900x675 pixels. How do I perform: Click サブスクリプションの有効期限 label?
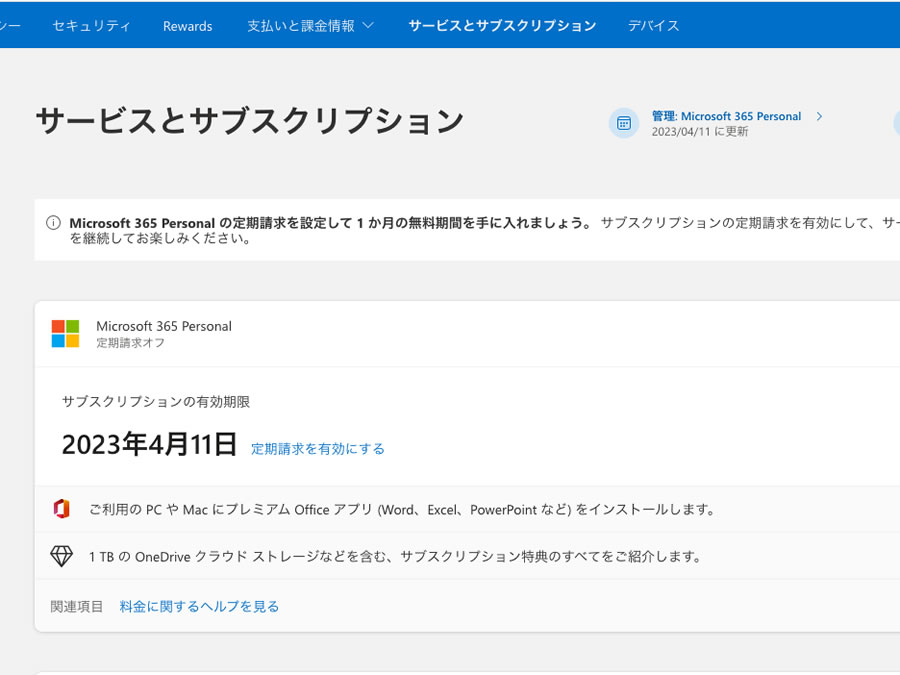coord(156,402)
